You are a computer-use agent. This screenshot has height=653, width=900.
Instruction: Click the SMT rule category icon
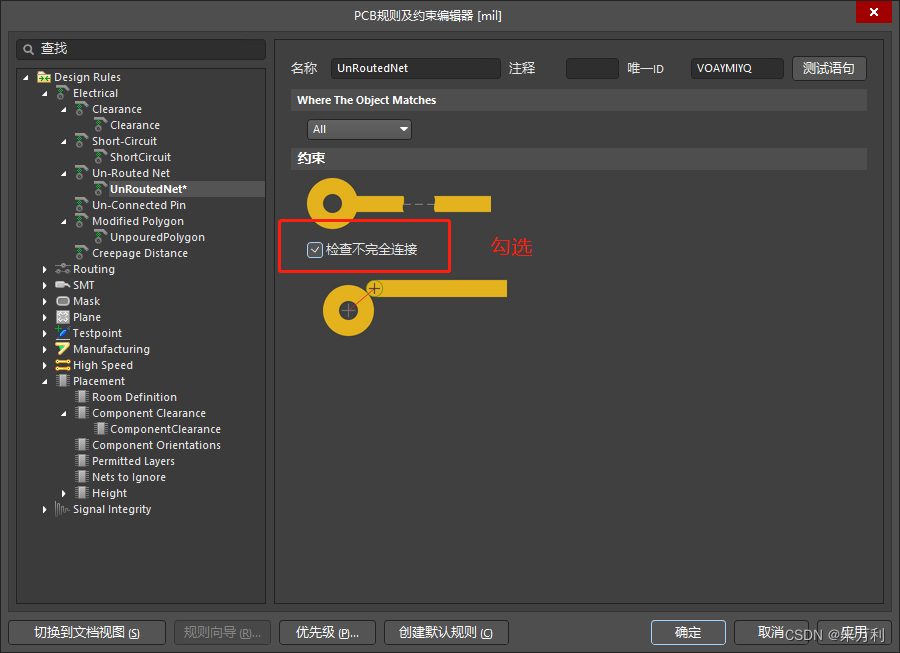tap(63, 285)
